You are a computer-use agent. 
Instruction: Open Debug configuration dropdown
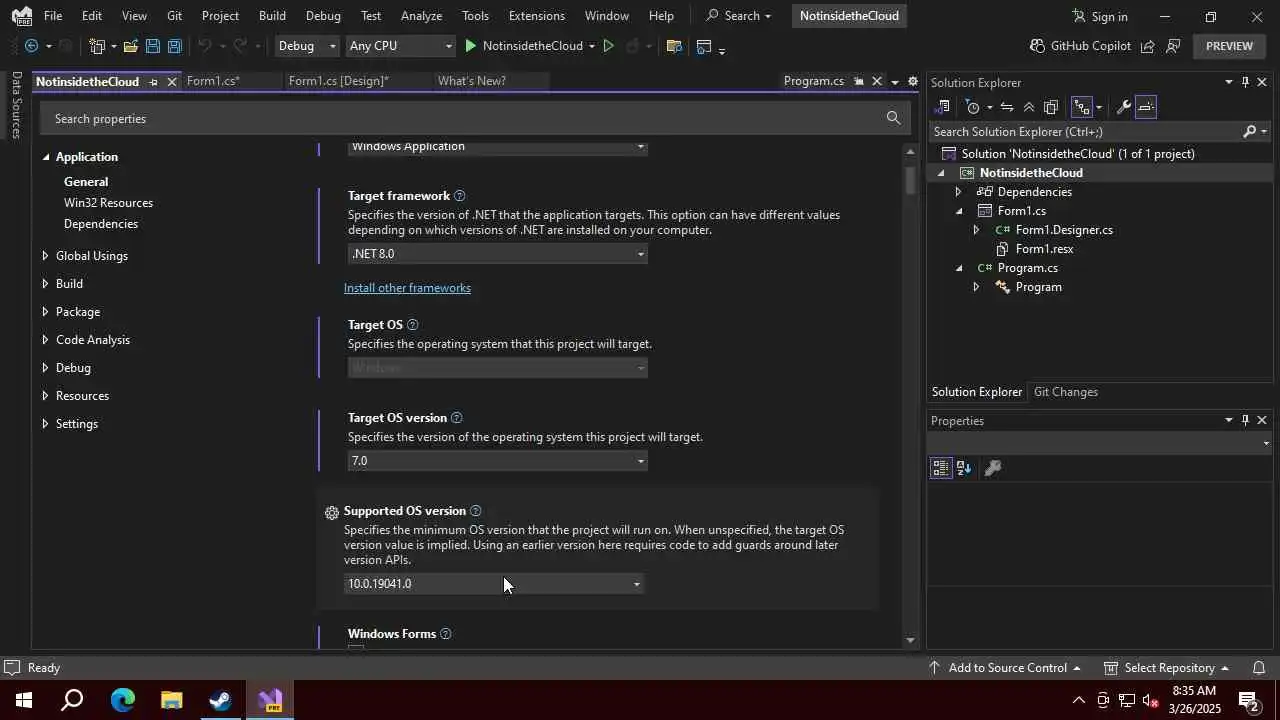[307, 46]
